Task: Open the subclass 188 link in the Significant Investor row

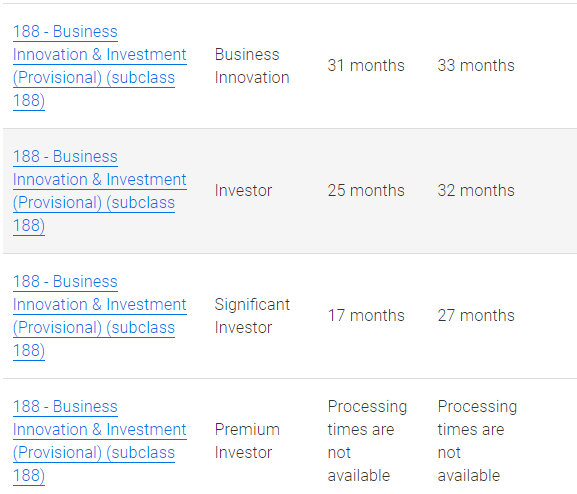Action: pos(100,316)
